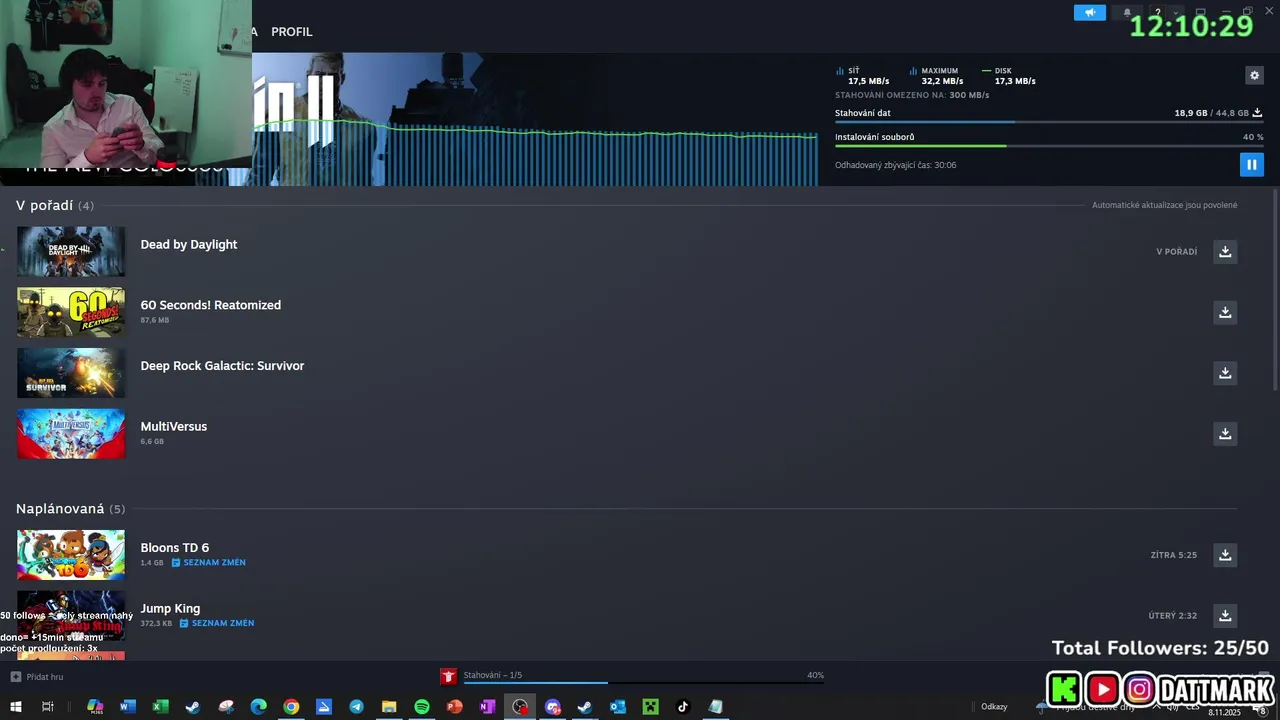Image resolution: width=1280 pixels, height=720 pixels.
Task: Pause the current Steam download
Action: (x=1251, y=164)
